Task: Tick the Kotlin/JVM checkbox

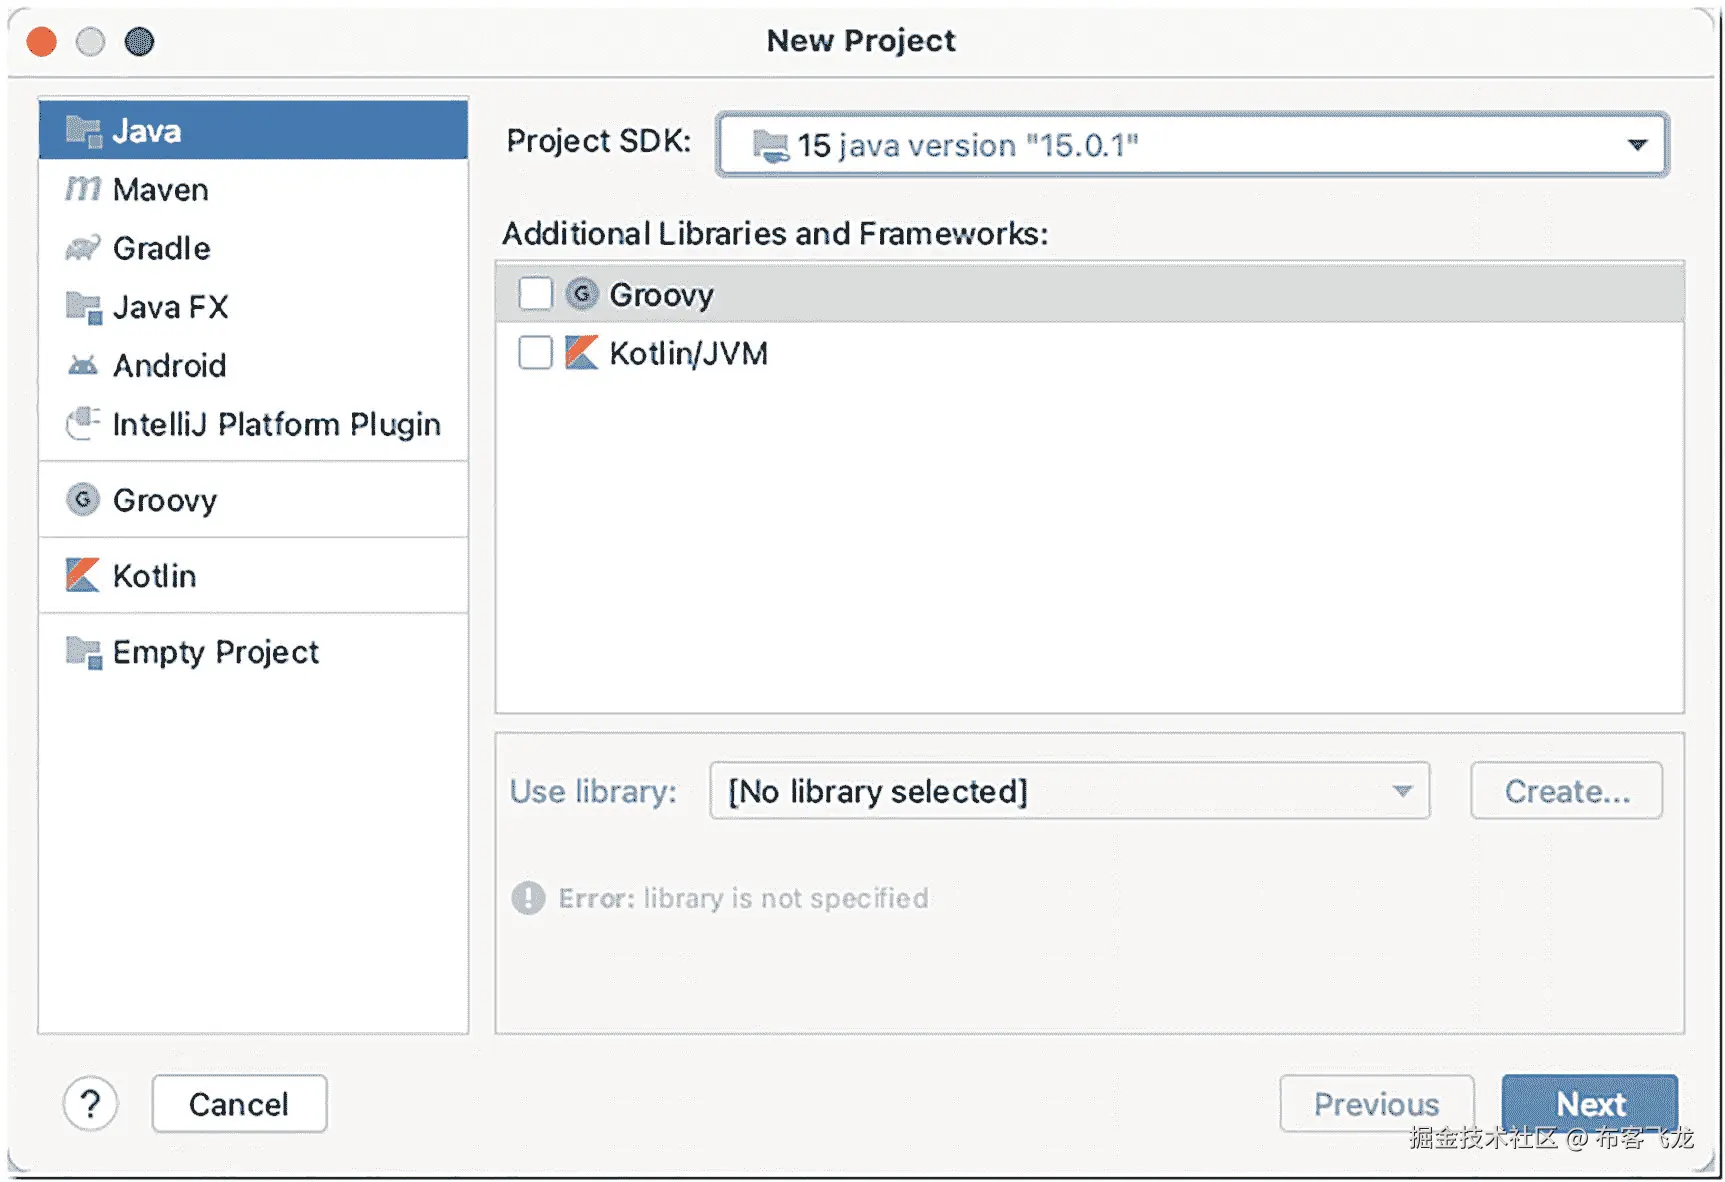Action: 536,353
